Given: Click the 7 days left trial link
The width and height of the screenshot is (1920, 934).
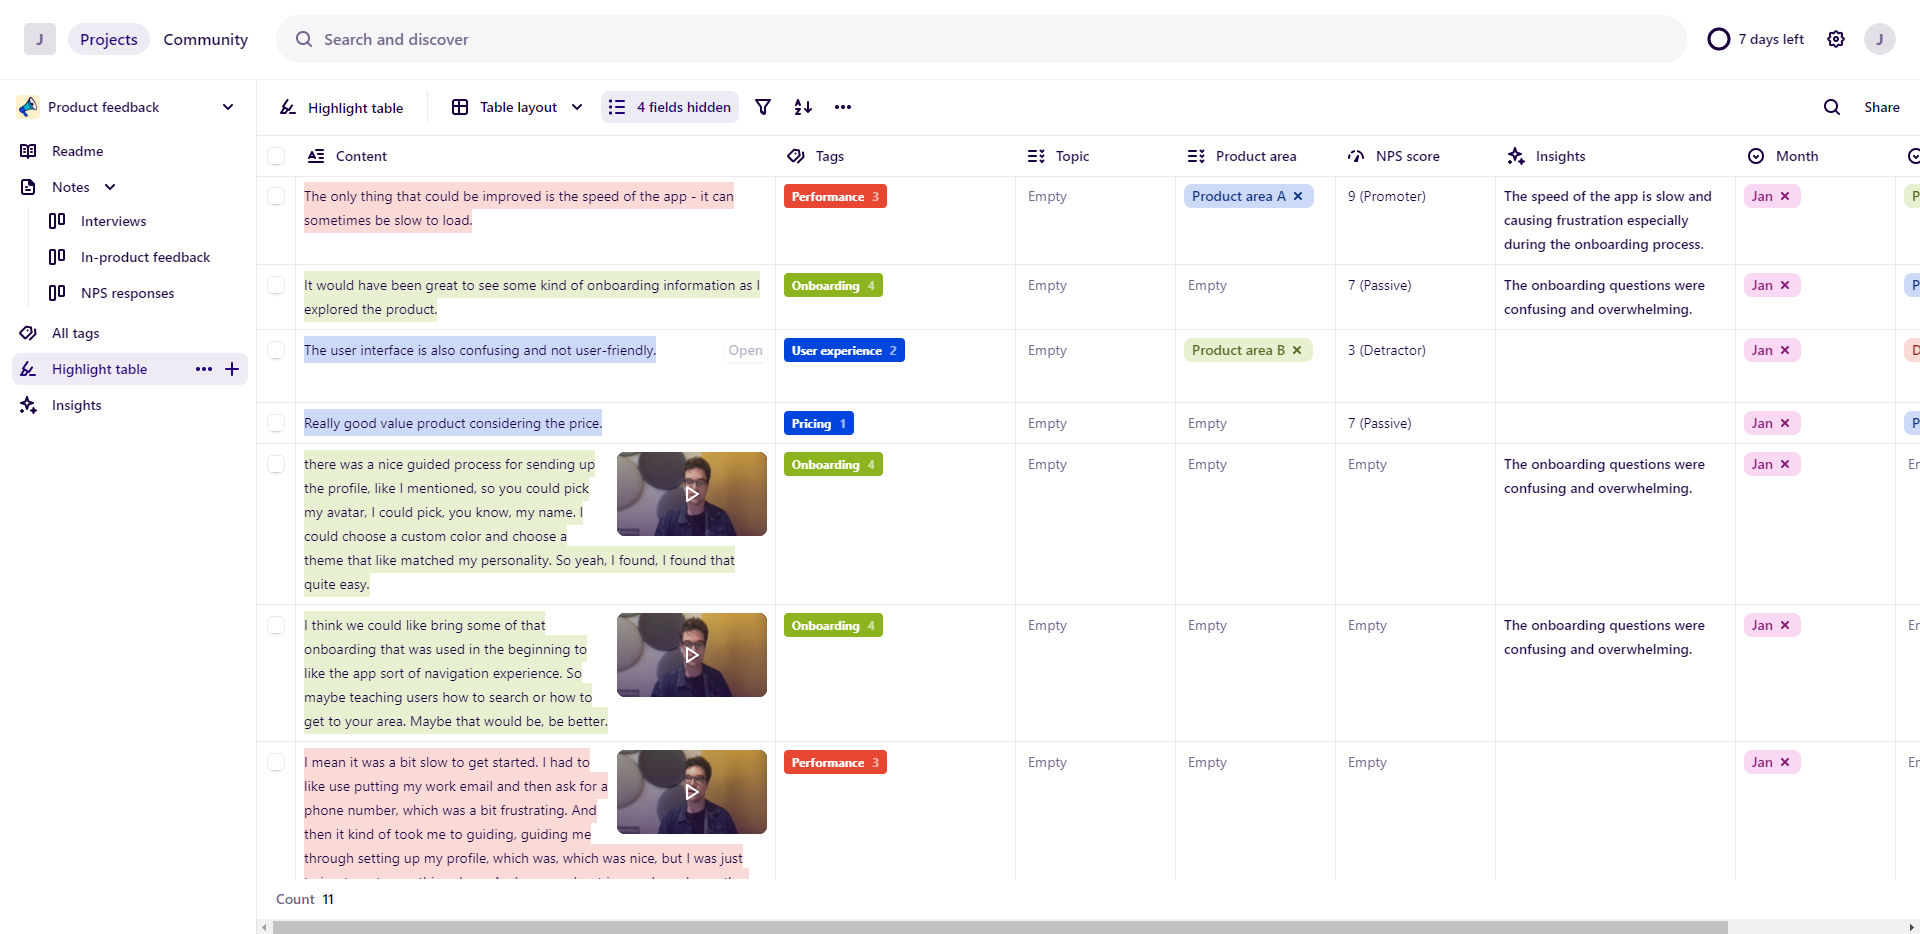Looking at the screenshot, I should (x=1771, y=39).
